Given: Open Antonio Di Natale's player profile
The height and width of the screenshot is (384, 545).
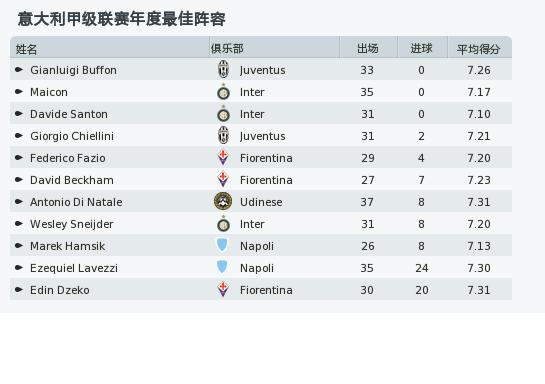Looking at the screenshot, I should [76, 202].
